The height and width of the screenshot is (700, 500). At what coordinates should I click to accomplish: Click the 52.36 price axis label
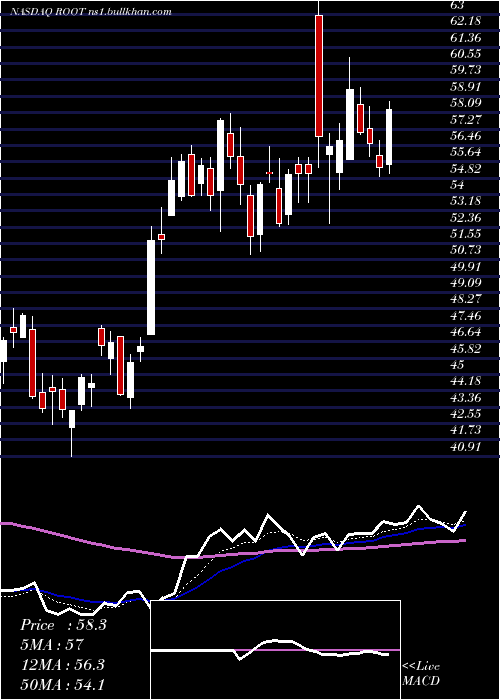coord(466,218)
